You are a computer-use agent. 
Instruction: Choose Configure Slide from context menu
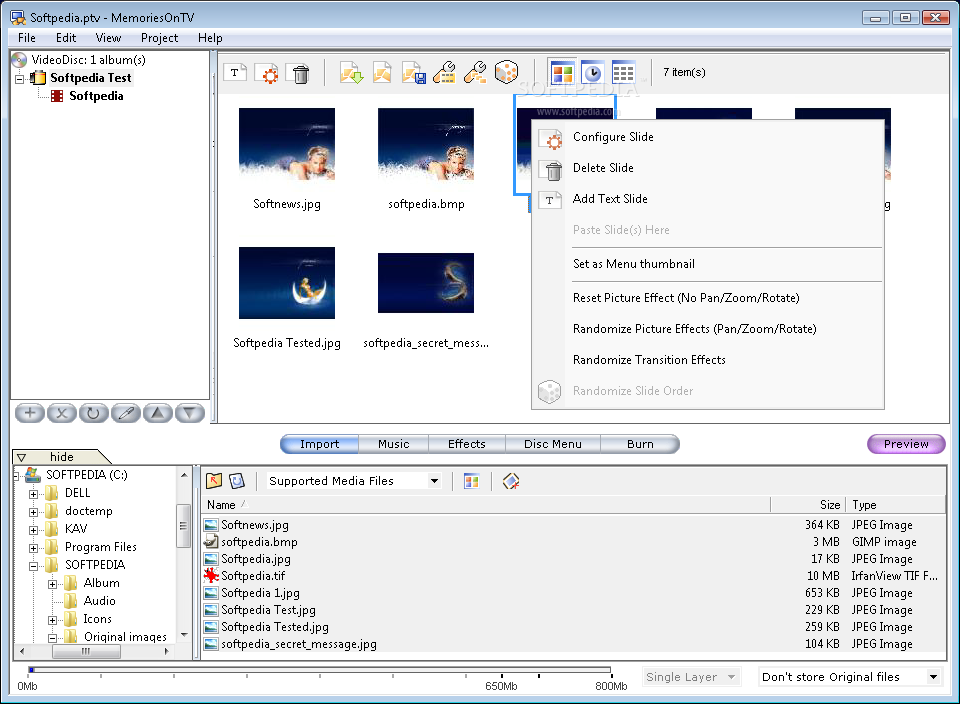(x=708, y=137)
